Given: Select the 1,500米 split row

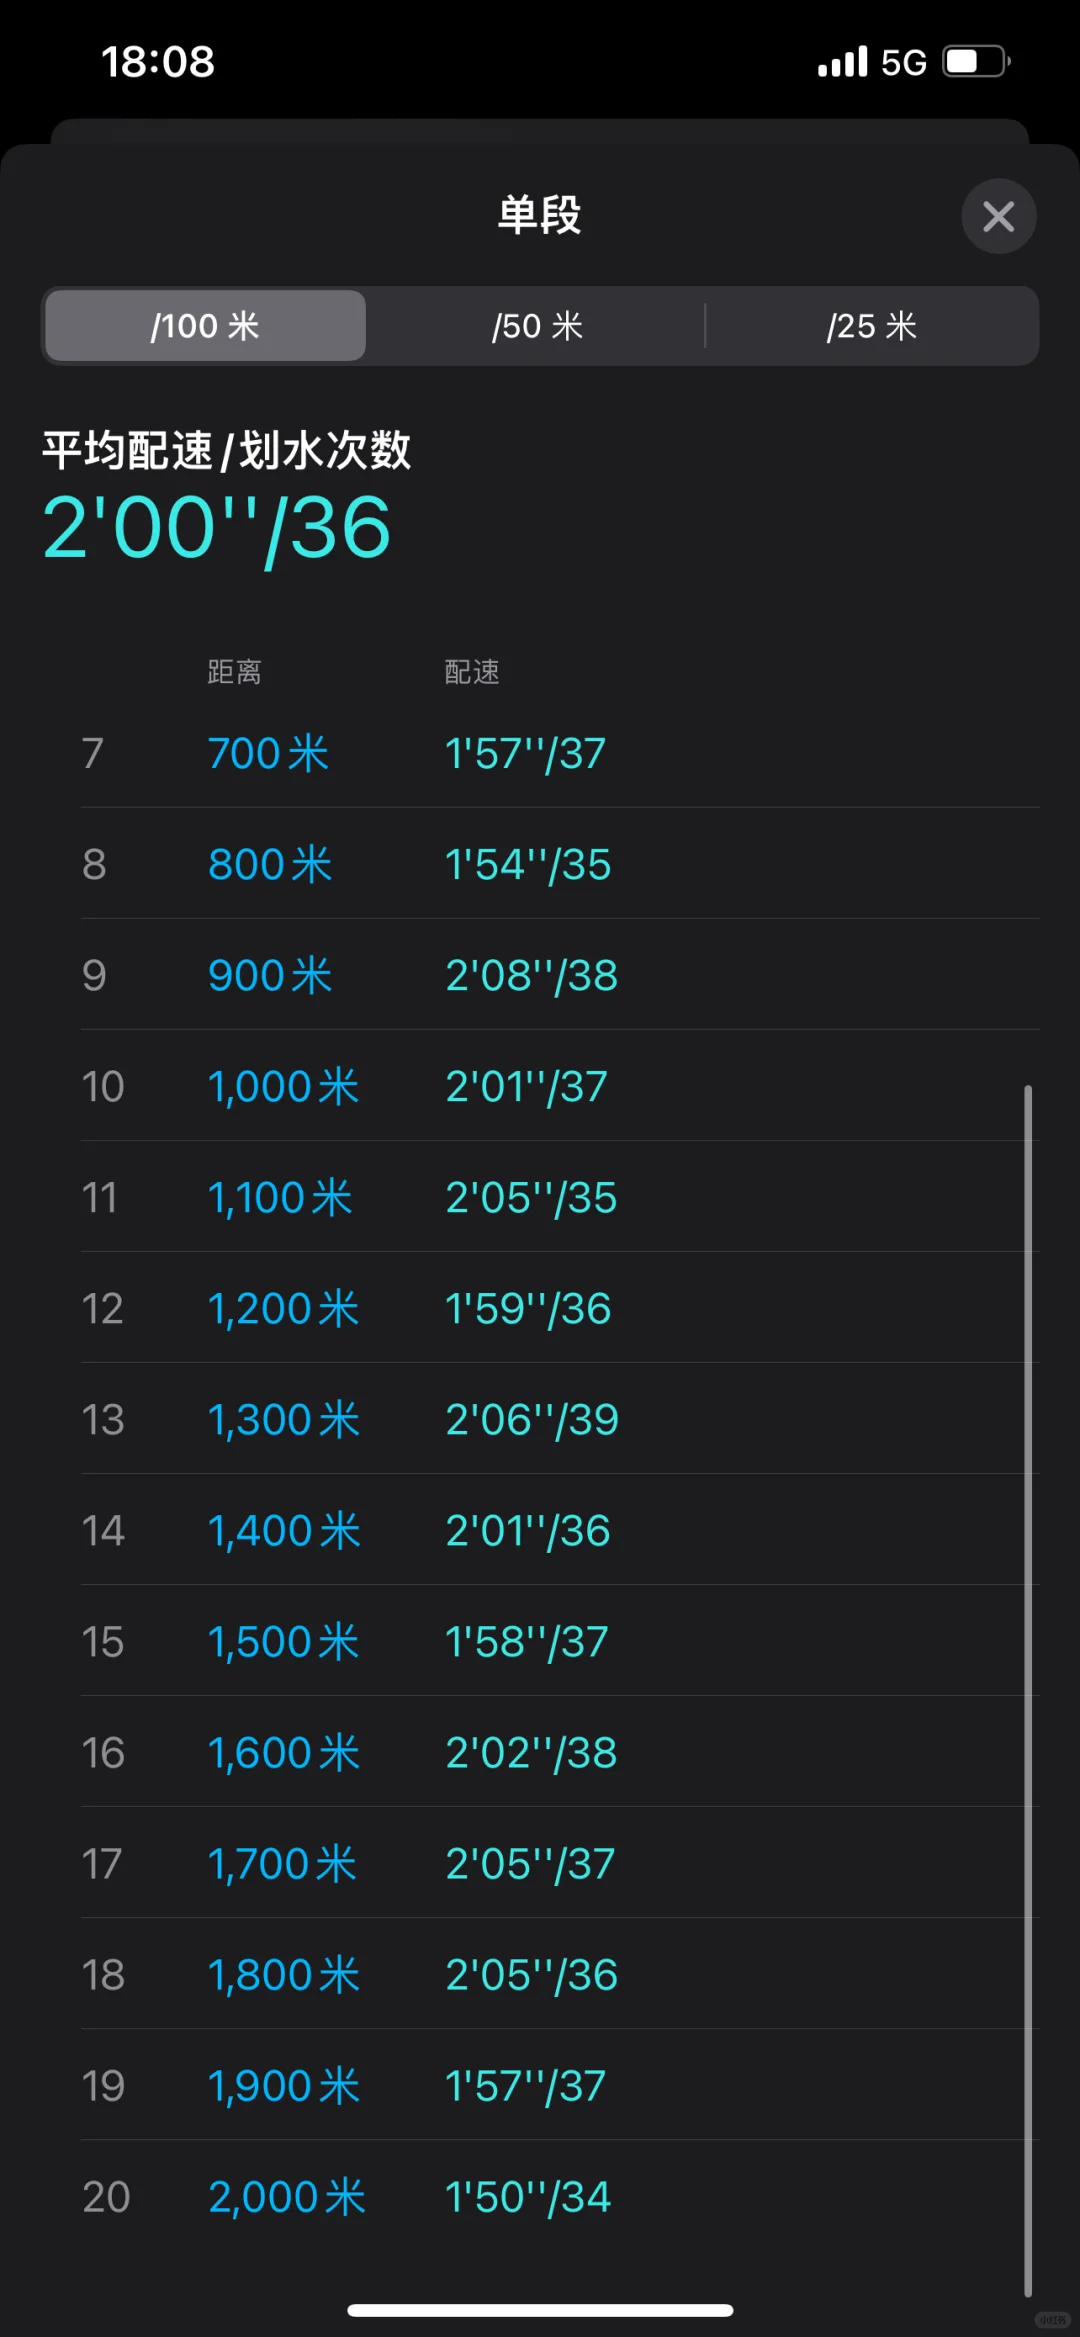Looking at the screenshot, I should click(x=560, y=1641).
